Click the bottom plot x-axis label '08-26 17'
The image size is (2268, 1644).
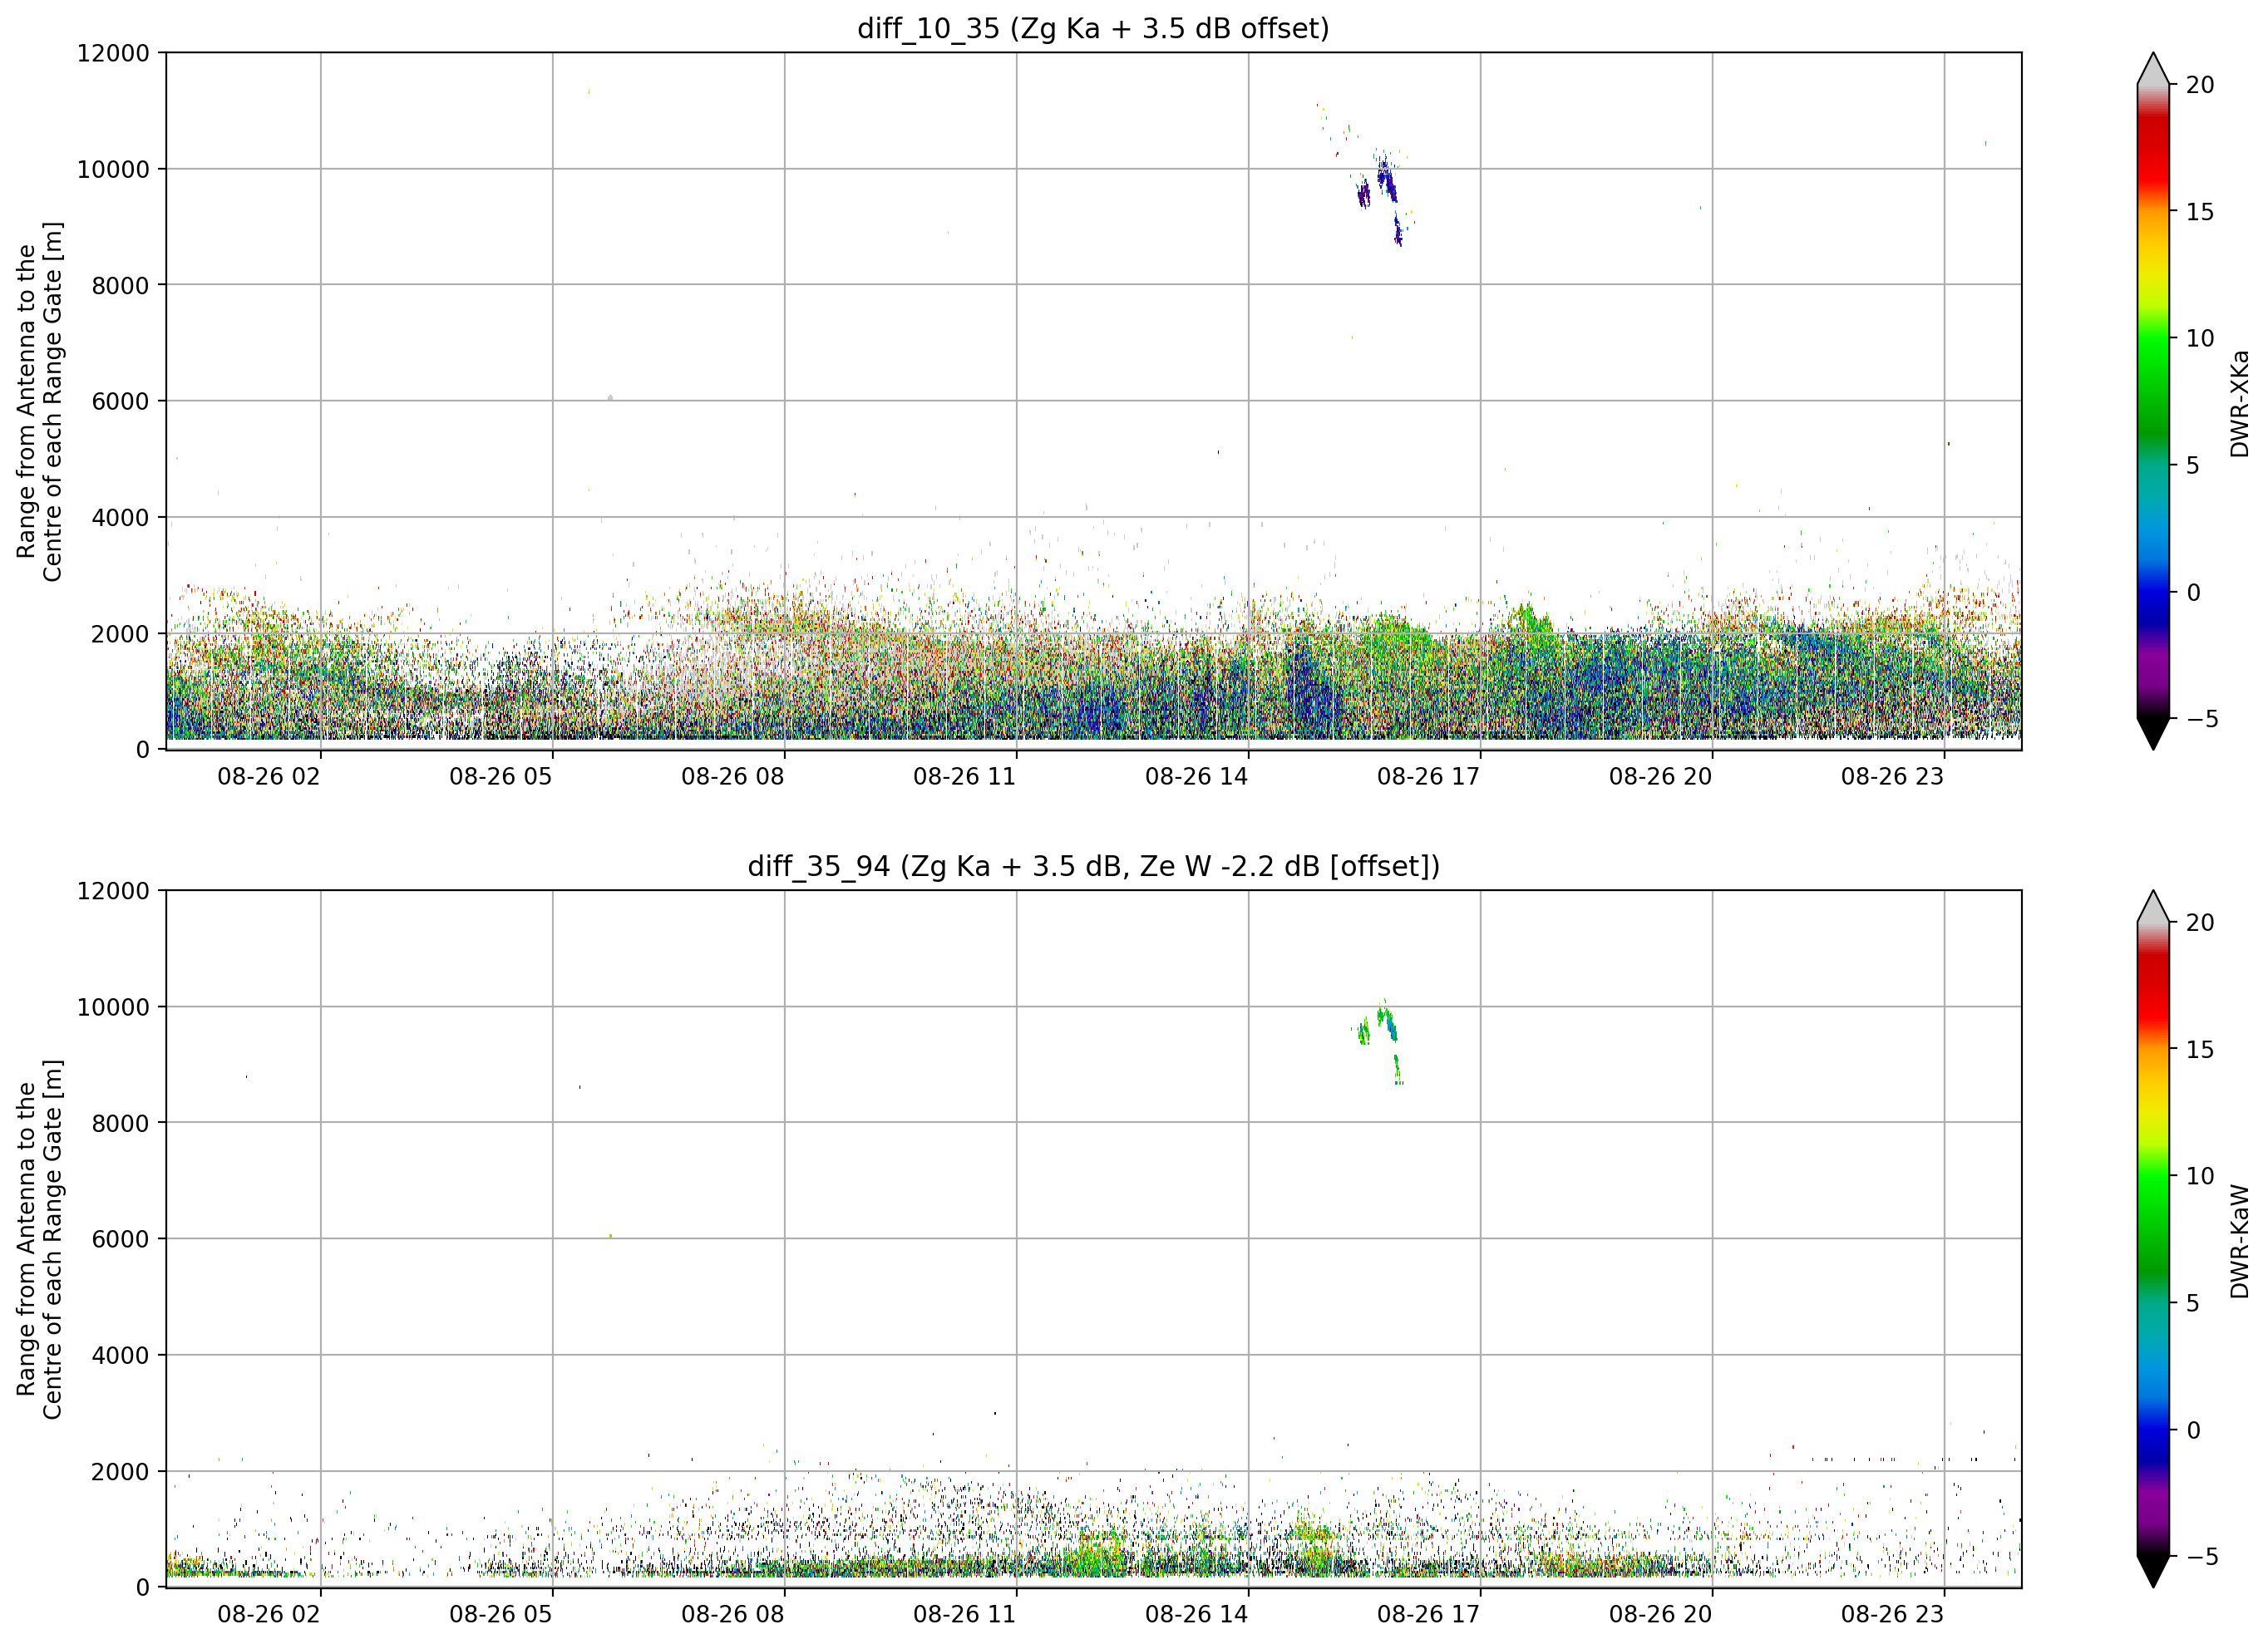1429,1614
